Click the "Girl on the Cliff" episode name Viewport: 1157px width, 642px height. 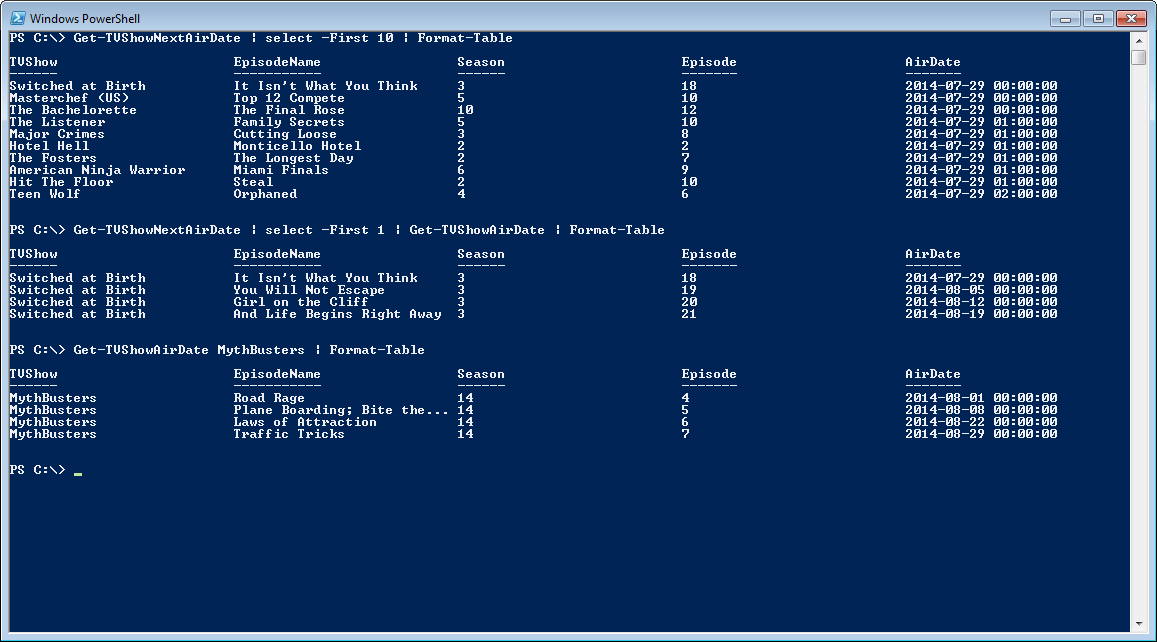tap(301, 302)
